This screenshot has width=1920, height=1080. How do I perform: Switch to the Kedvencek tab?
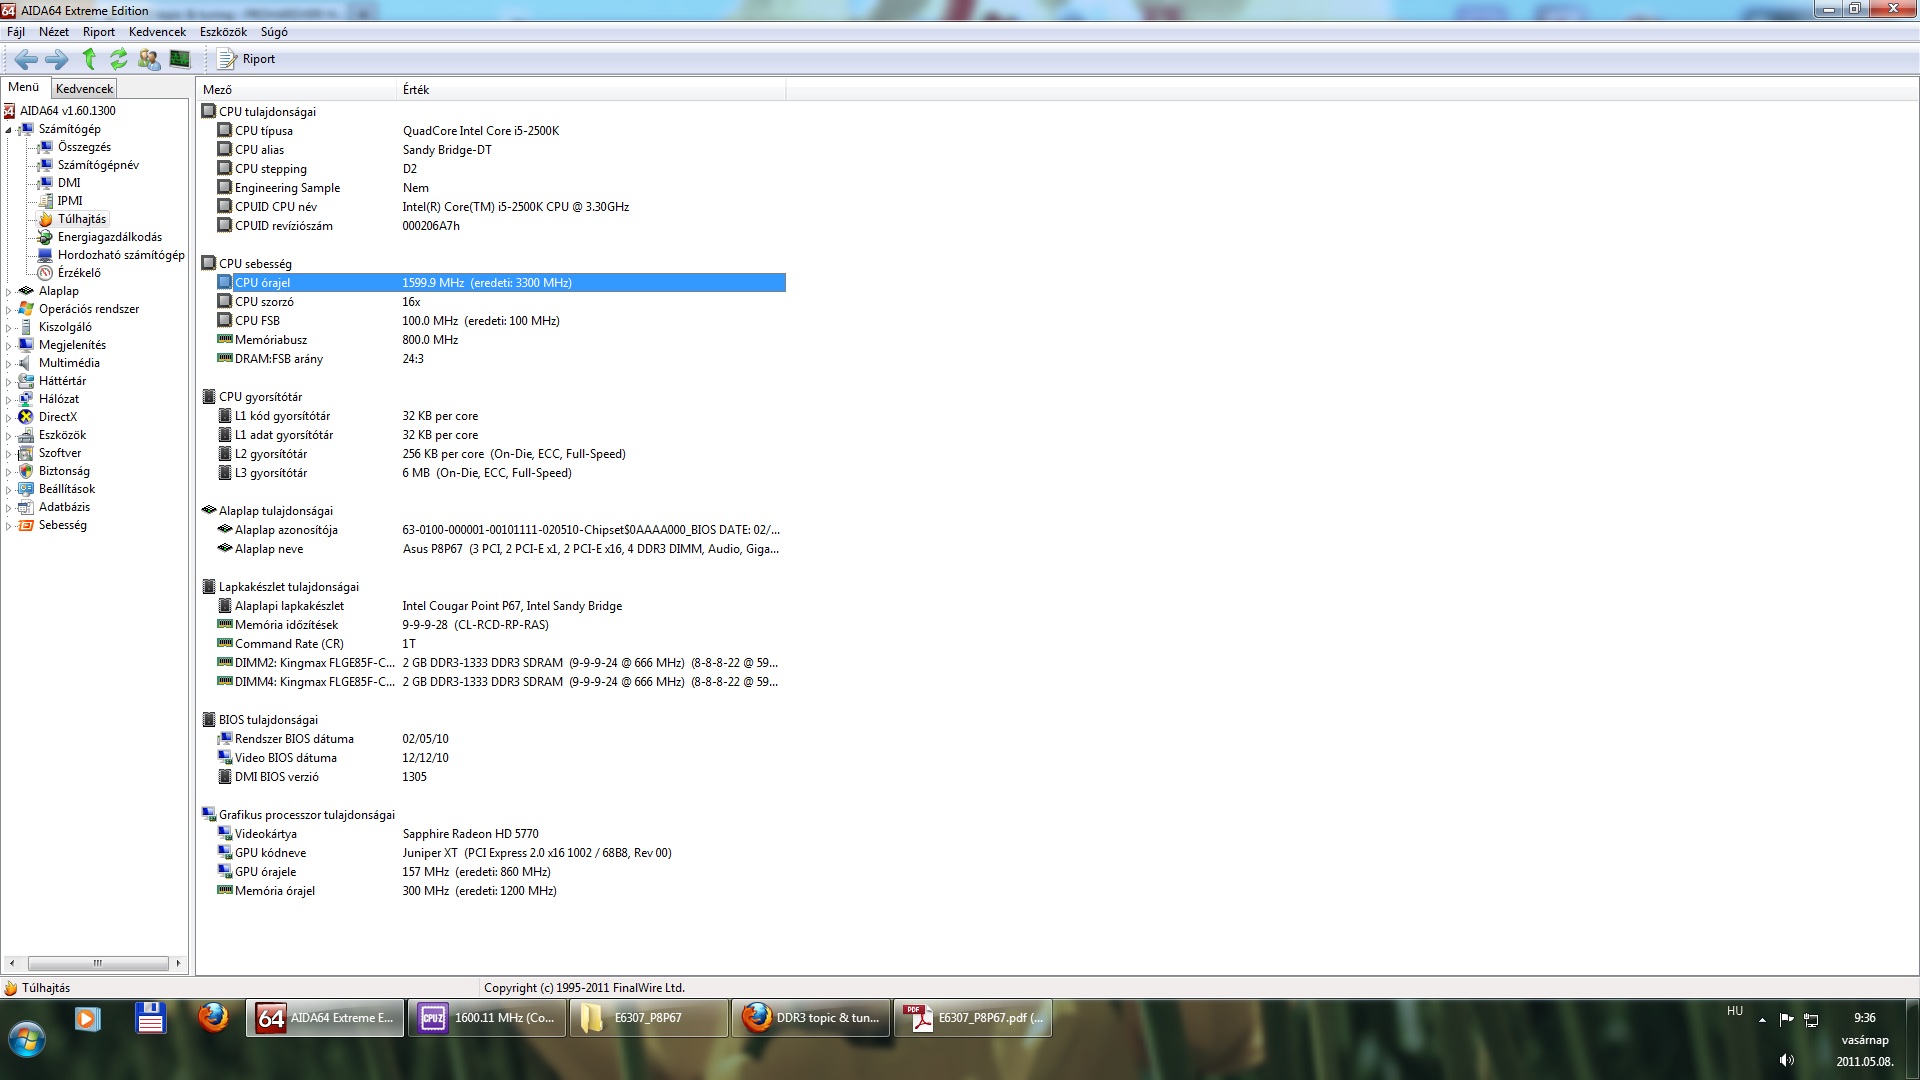click(84, 89)
